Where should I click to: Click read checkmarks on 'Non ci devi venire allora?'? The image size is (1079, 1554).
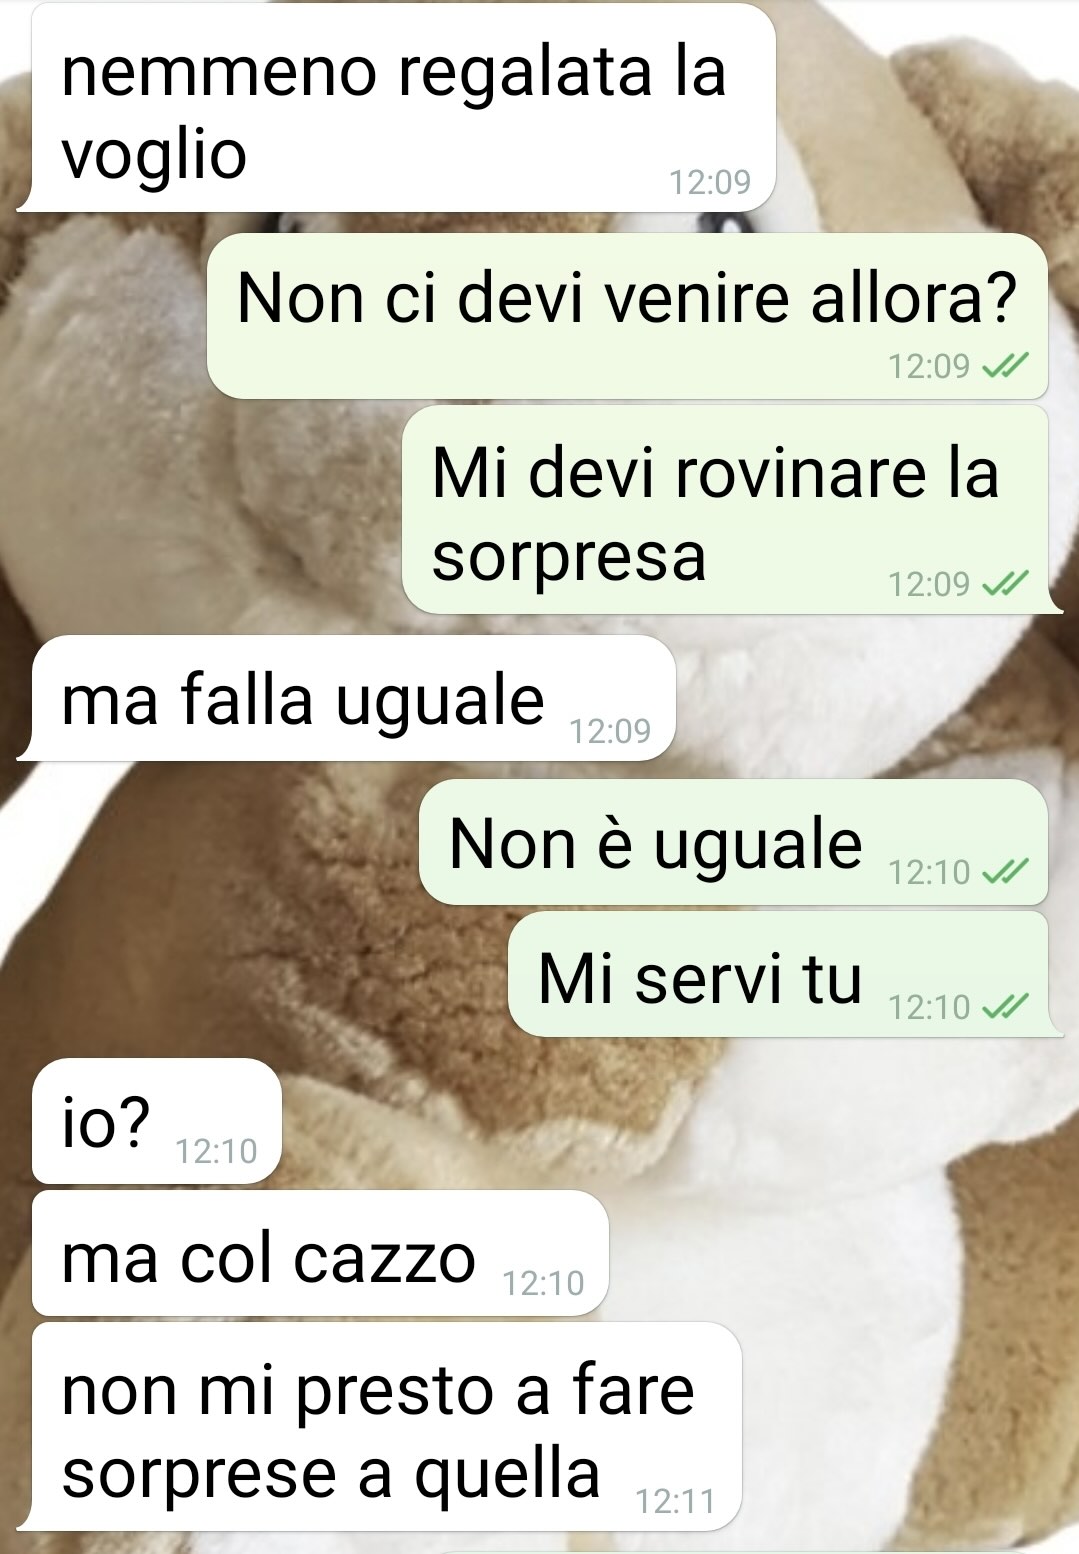(1005, 366)
